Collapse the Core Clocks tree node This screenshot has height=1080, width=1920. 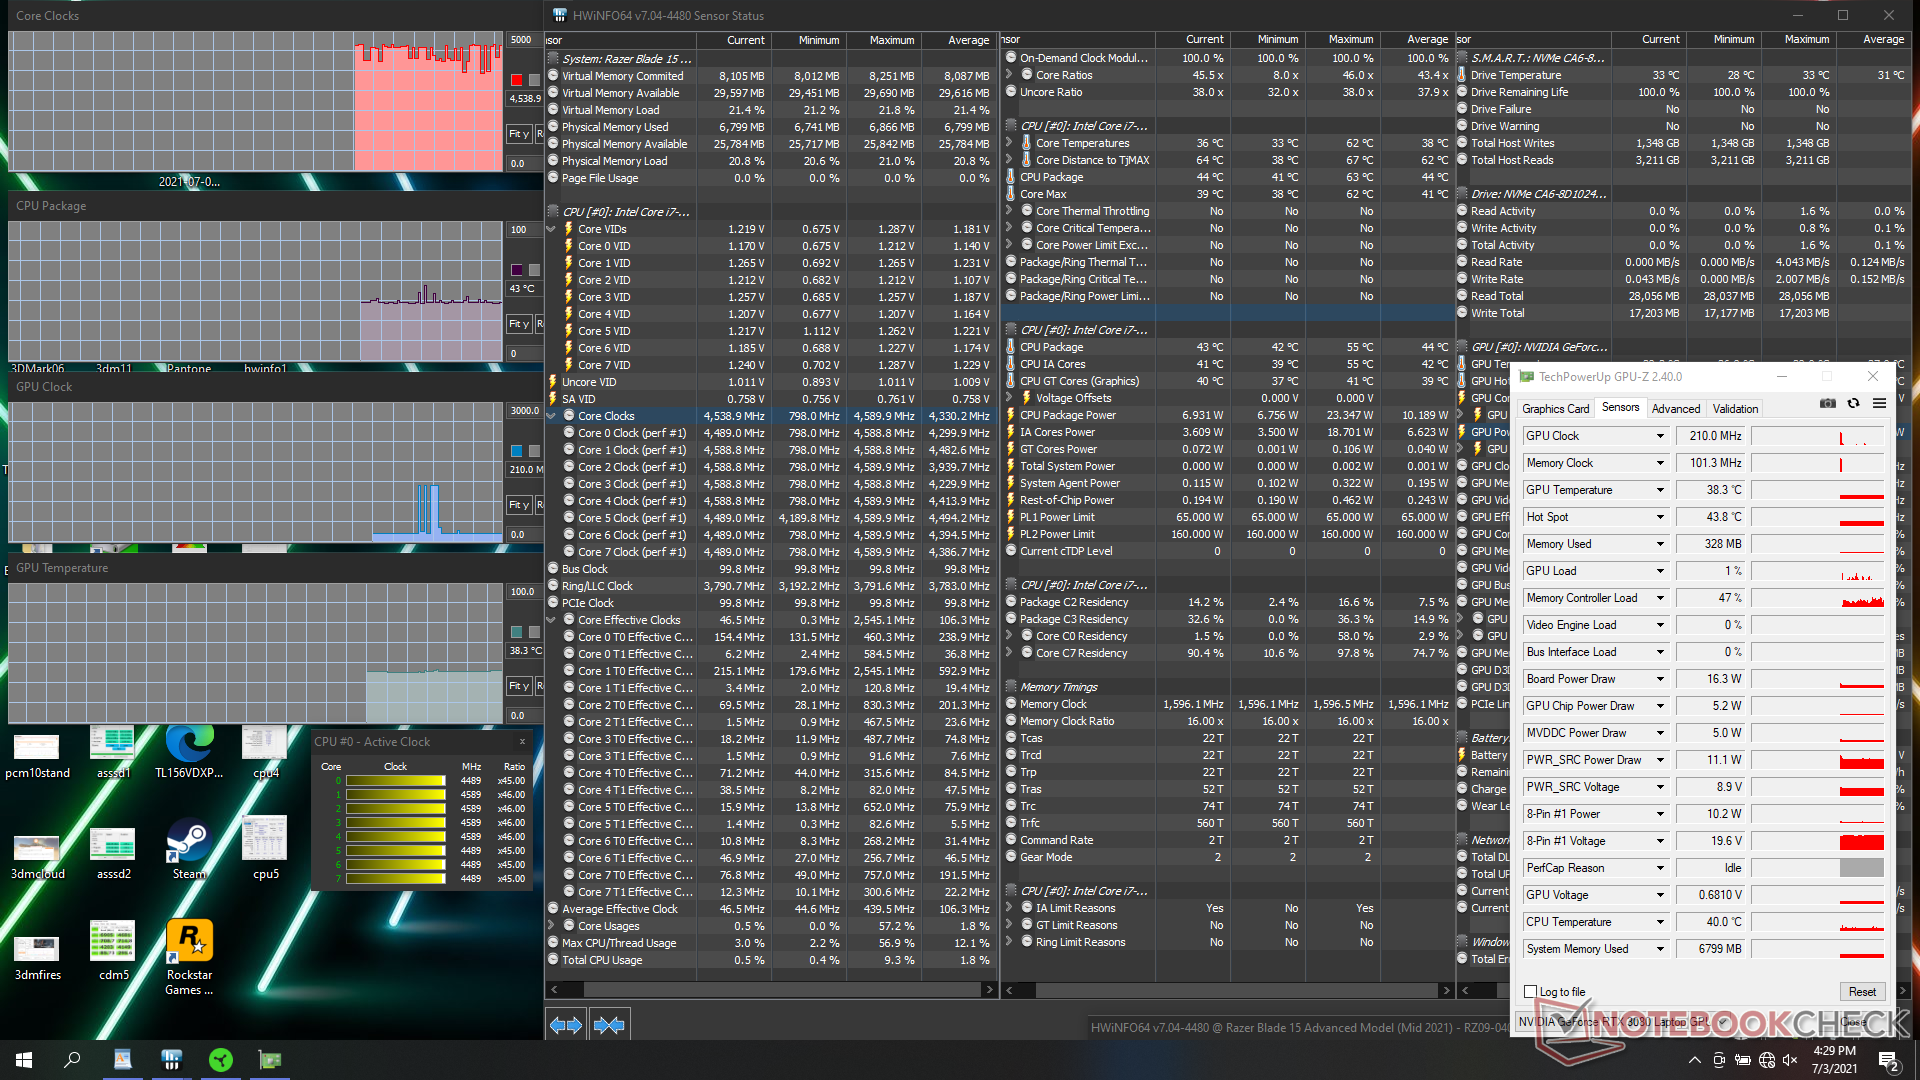coord(552,416)
